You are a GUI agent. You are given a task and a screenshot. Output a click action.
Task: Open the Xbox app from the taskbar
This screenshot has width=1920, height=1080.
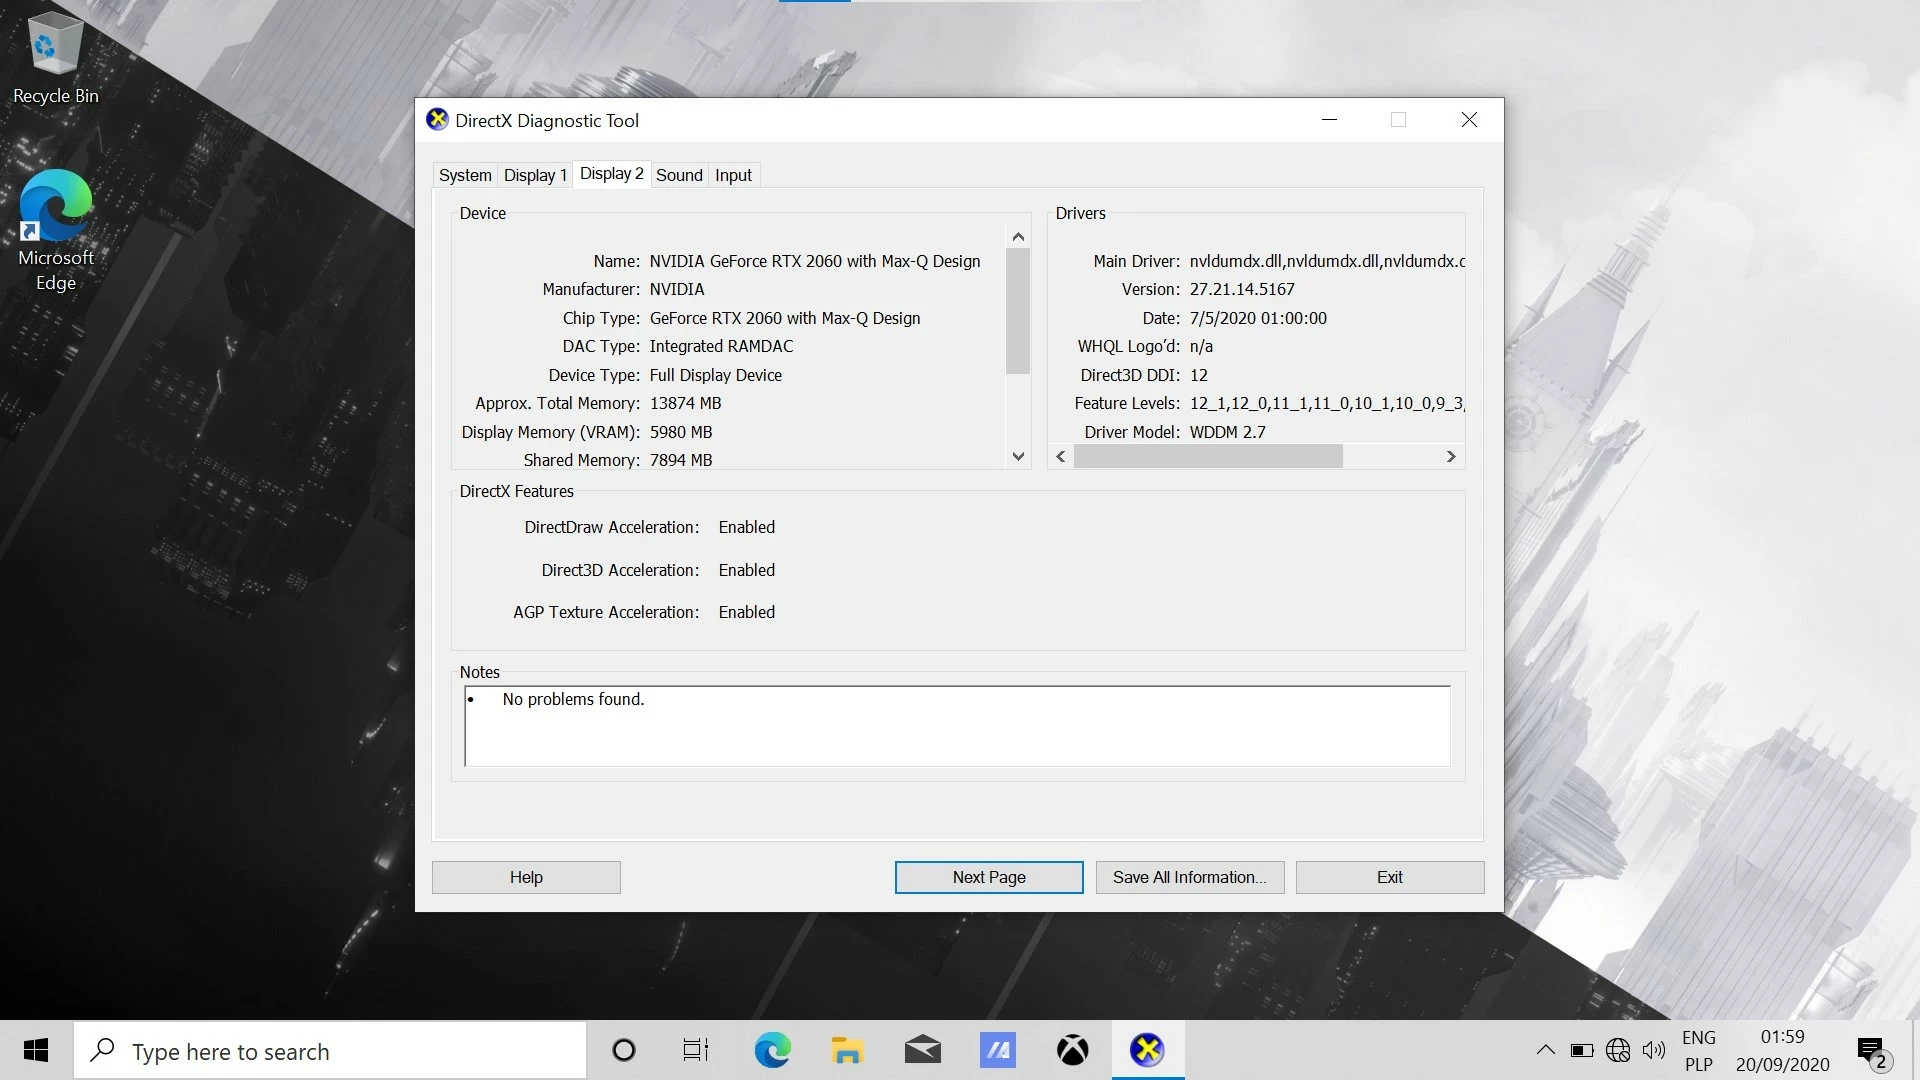click(1072, 1050)
